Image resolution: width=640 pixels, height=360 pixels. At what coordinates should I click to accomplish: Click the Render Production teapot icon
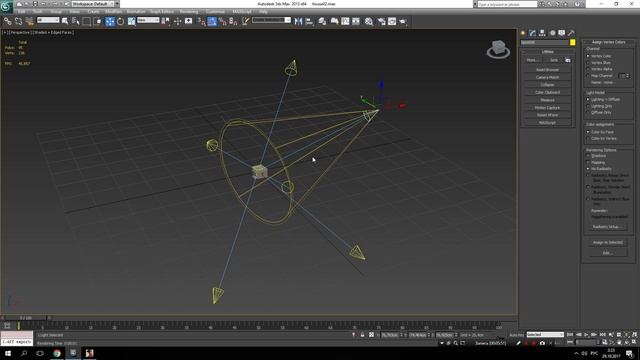coord(403,21)
